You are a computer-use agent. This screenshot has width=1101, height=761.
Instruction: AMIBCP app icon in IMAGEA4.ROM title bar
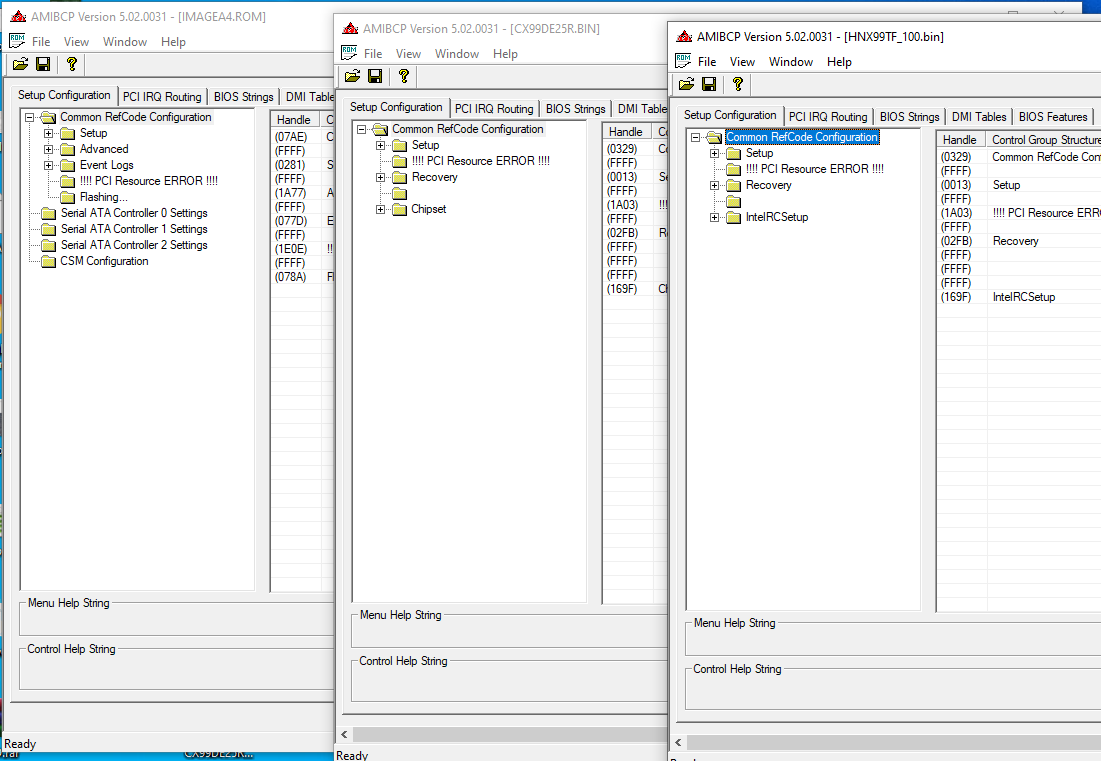18,17
